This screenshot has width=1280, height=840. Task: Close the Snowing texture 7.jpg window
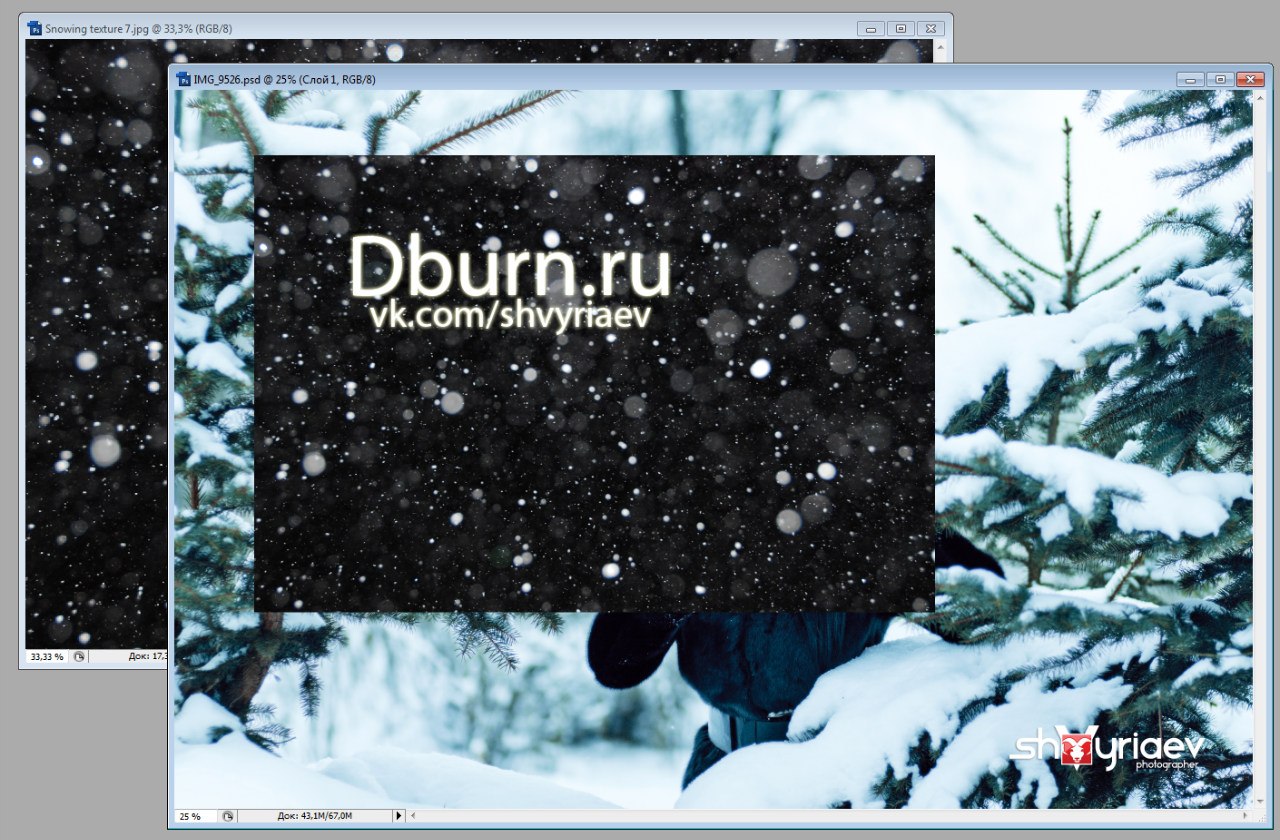tap(931, 29)
